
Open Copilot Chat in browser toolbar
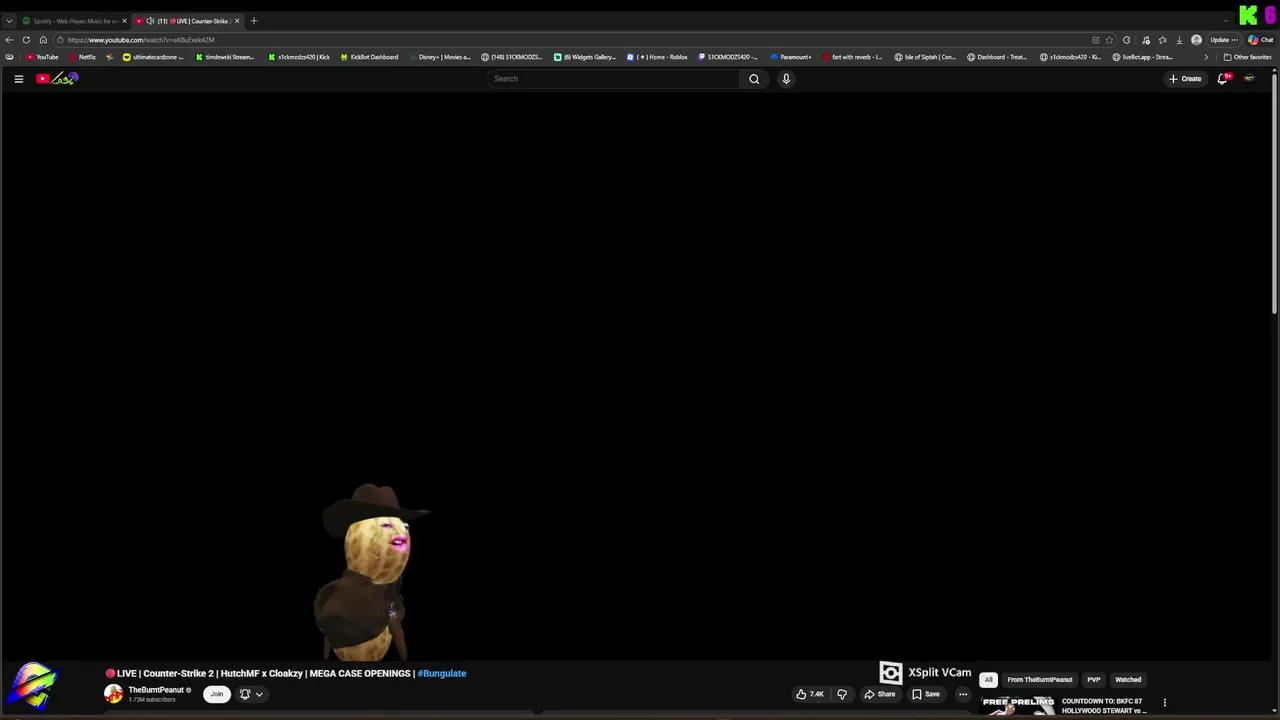(x=1259, y=40)
